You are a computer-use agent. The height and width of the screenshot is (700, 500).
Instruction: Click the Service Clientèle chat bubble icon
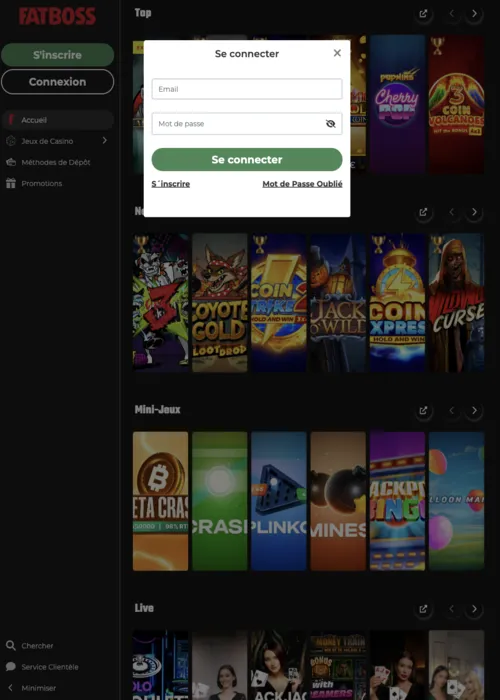coord(11,667)
